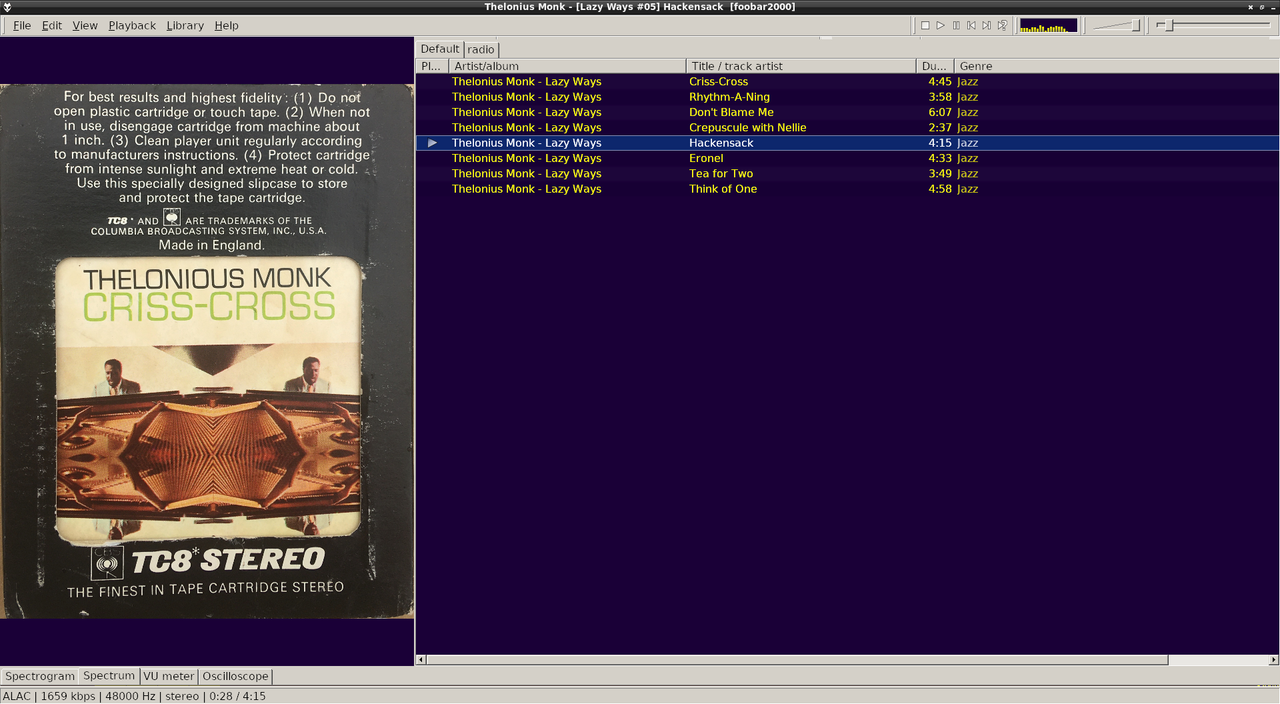Switch to the Spectrogram tab
Image resolution: width=1280 pixels, height=704 pixels.
pos(40,676)
